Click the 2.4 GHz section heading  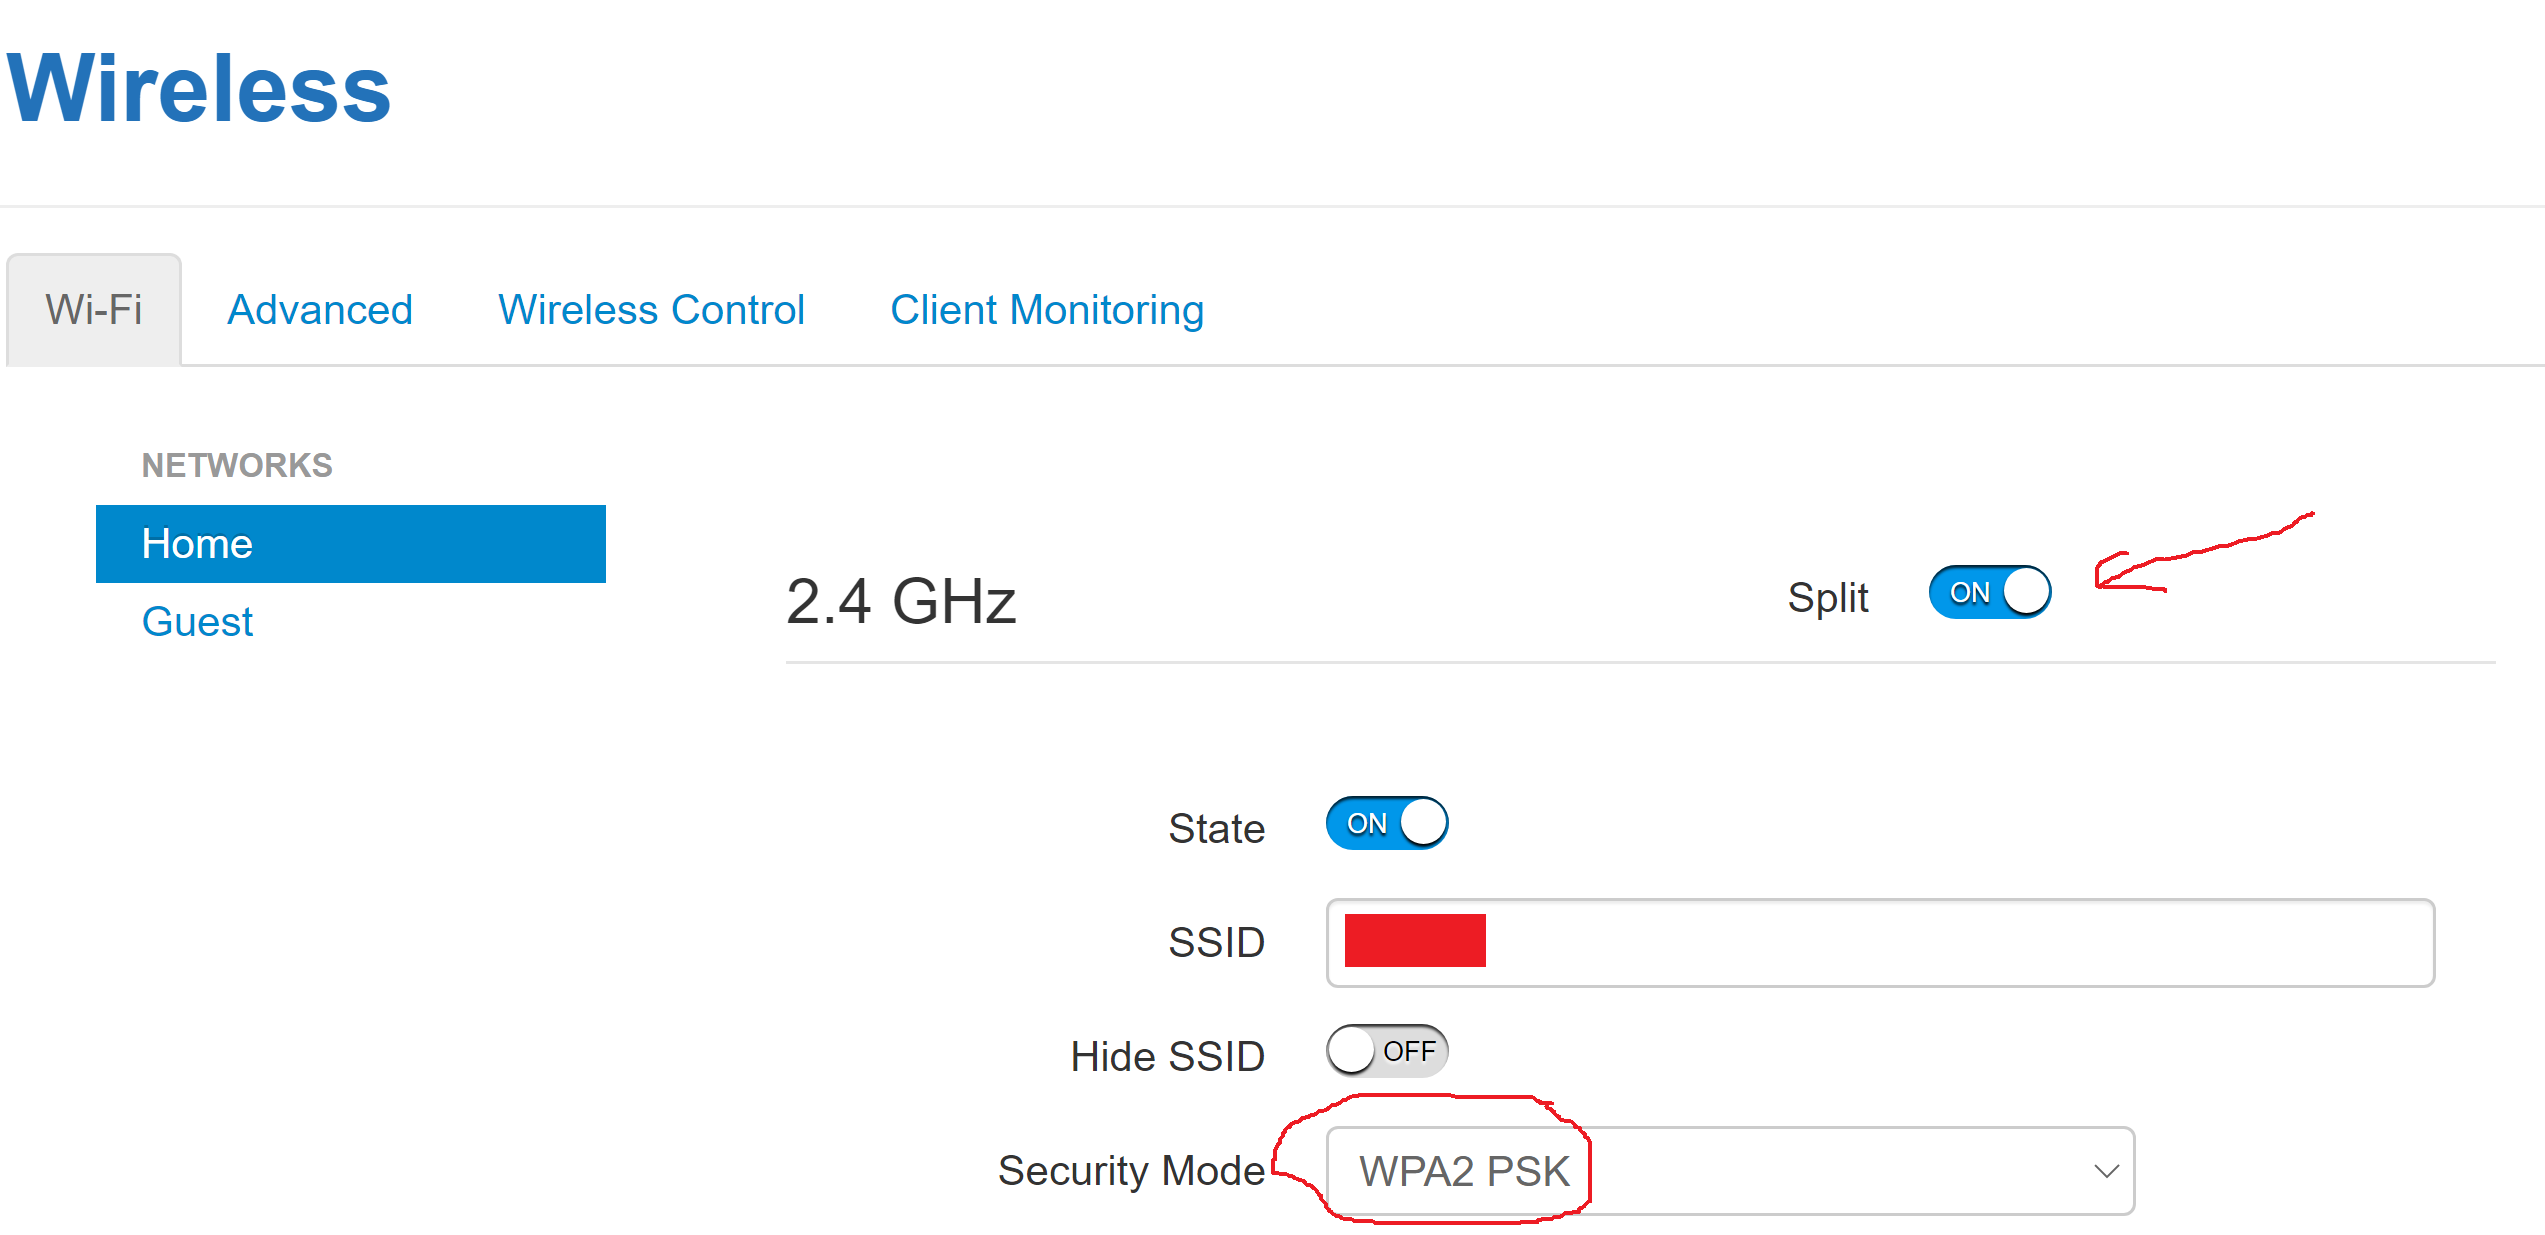click(x=901, y=601)
